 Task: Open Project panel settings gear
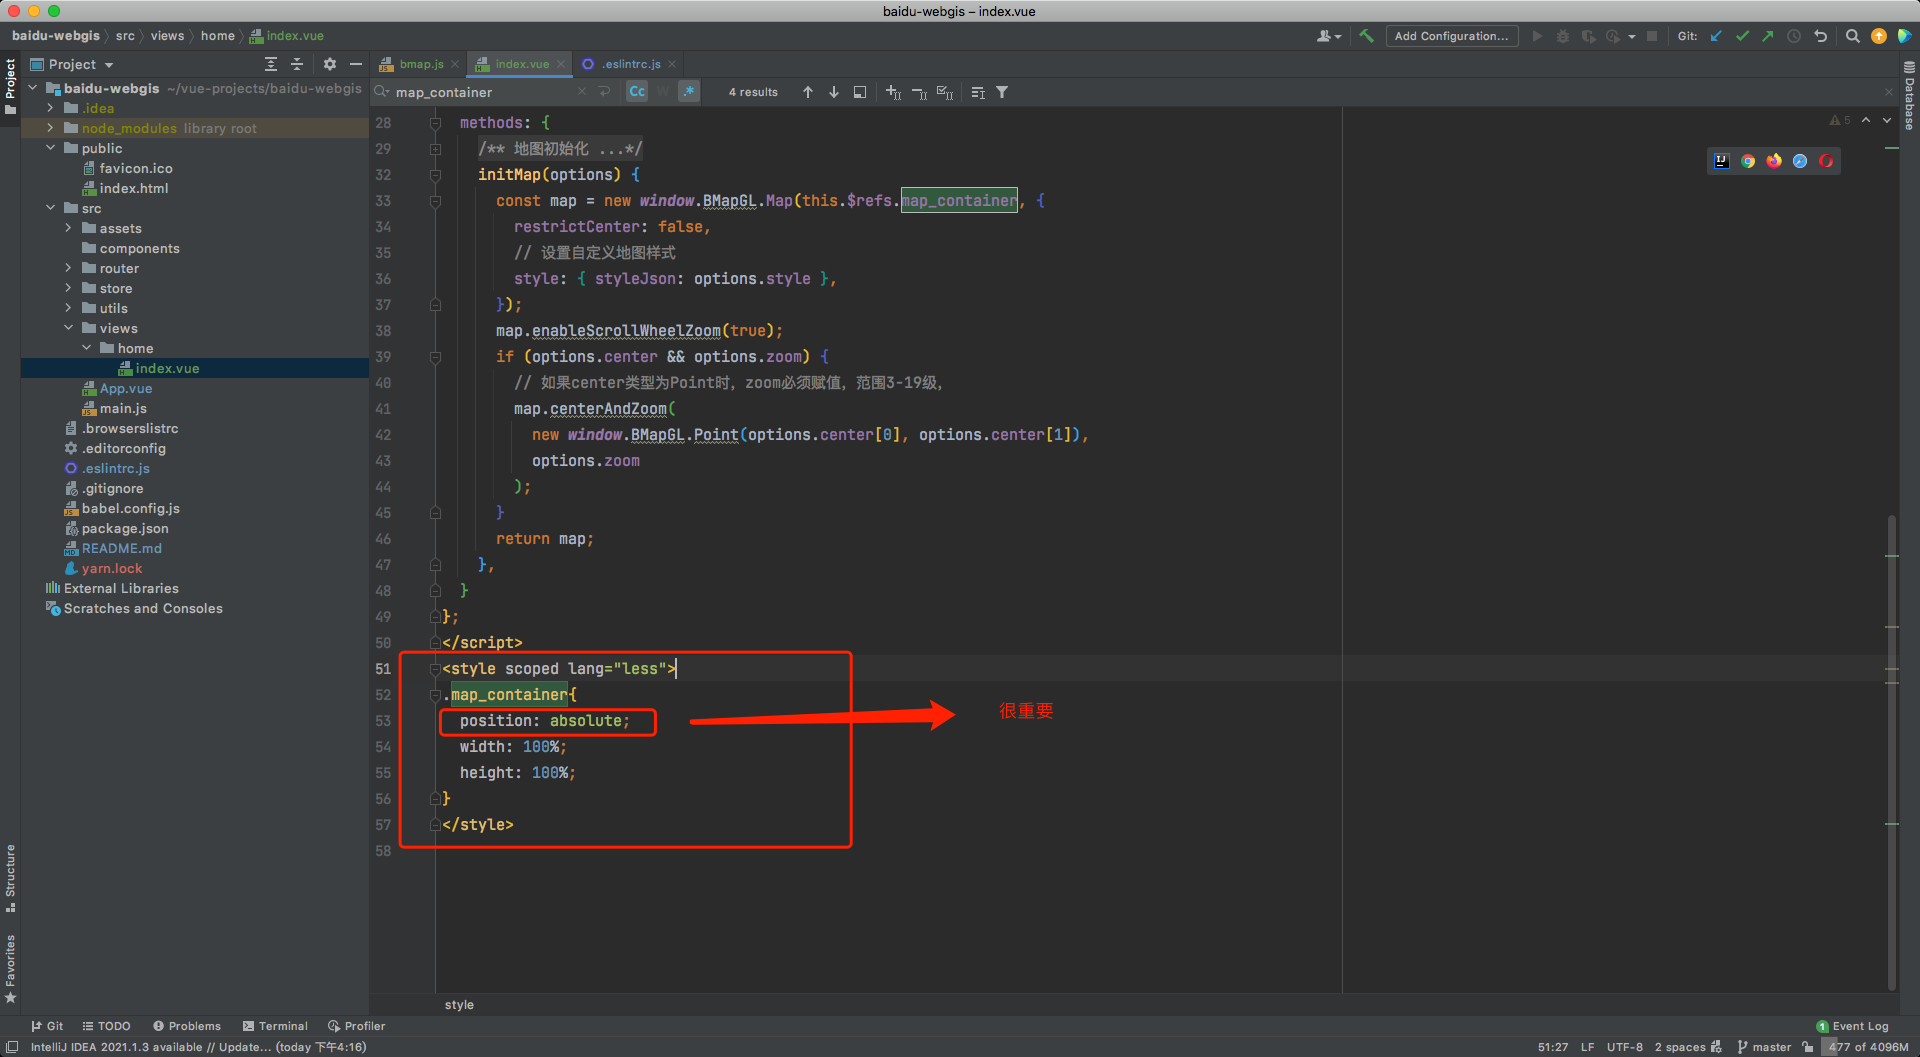click(x=330, y=64)
